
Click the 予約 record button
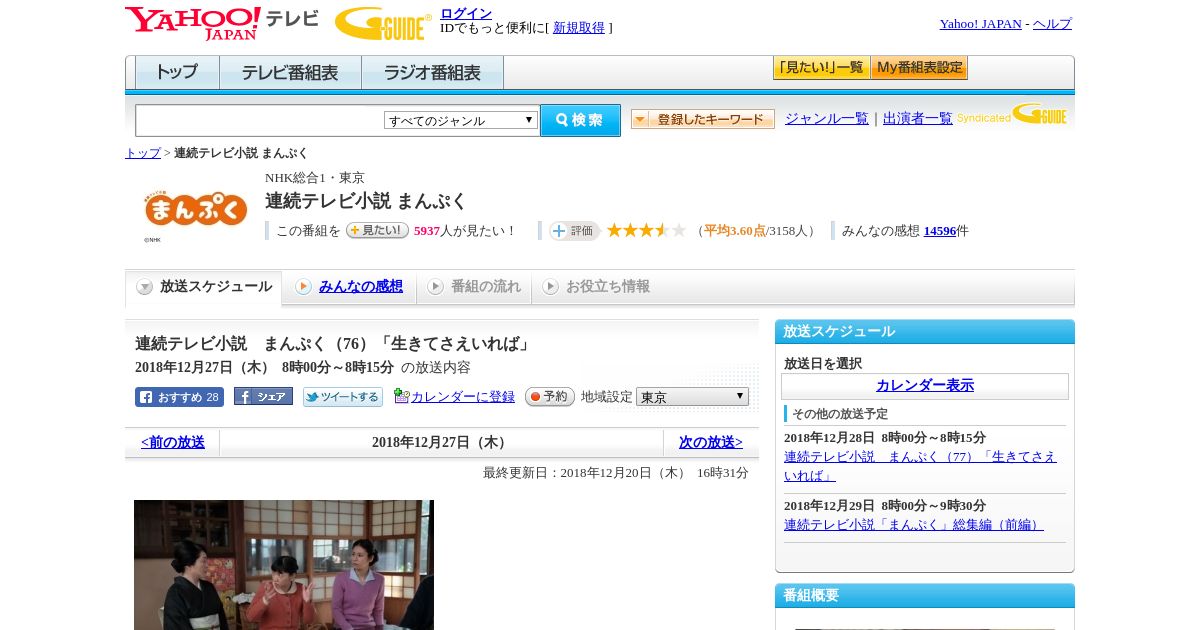550,397
